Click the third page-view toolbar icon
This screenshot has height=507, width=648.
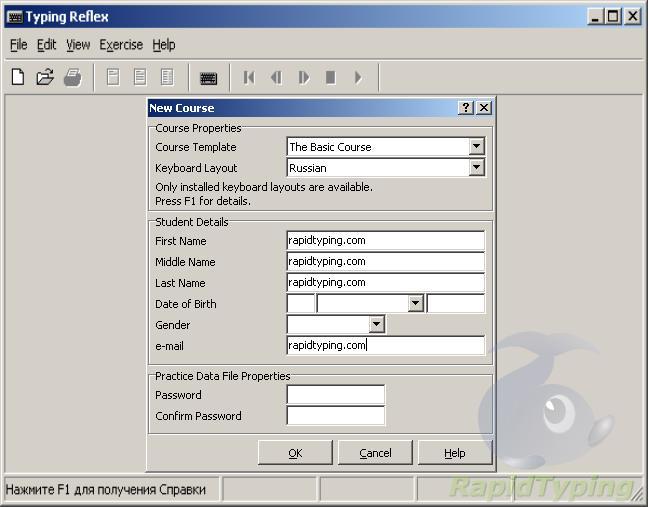point(167,77)
